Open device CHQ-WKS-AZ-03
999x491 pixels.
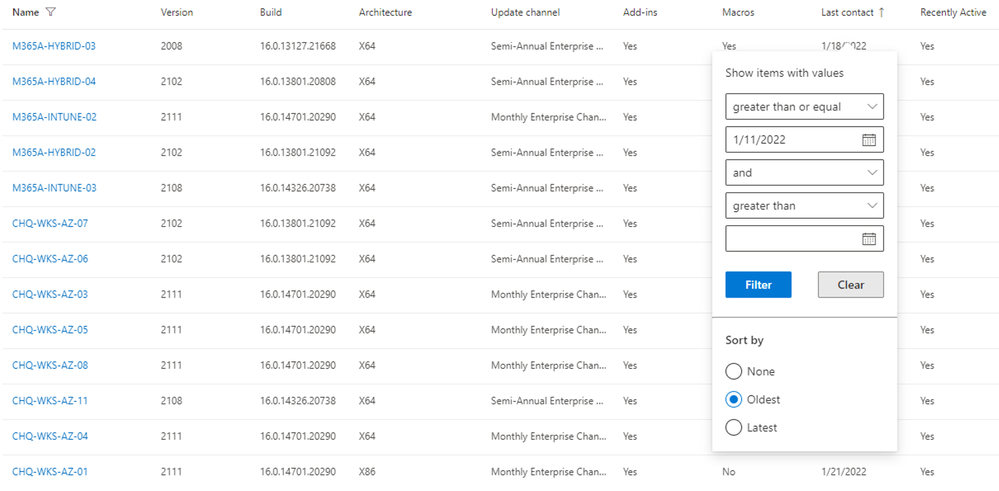50,294
